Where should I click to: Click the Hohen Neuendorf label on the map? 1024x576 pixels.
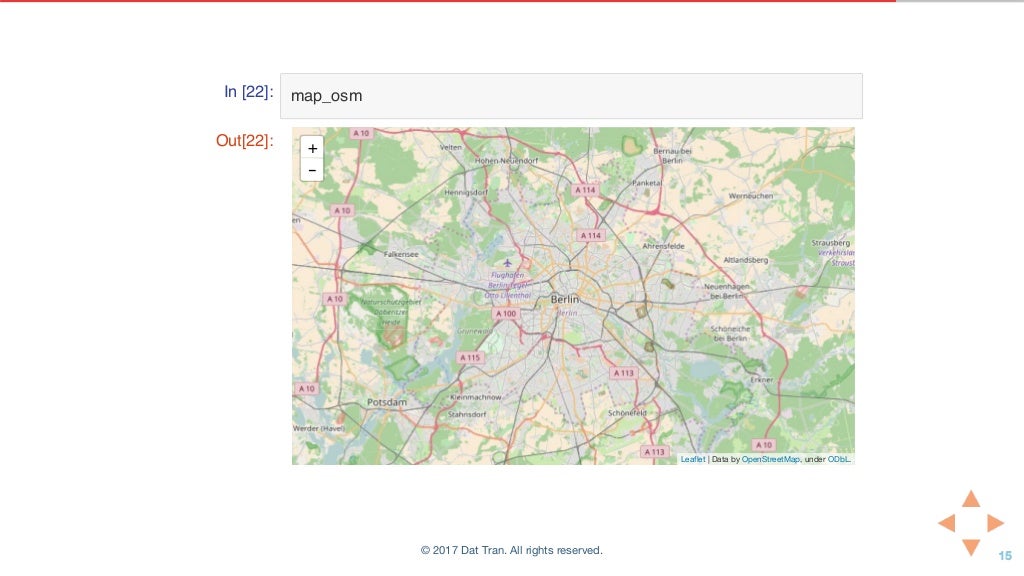pyautogui.click(x=507, y=161)
